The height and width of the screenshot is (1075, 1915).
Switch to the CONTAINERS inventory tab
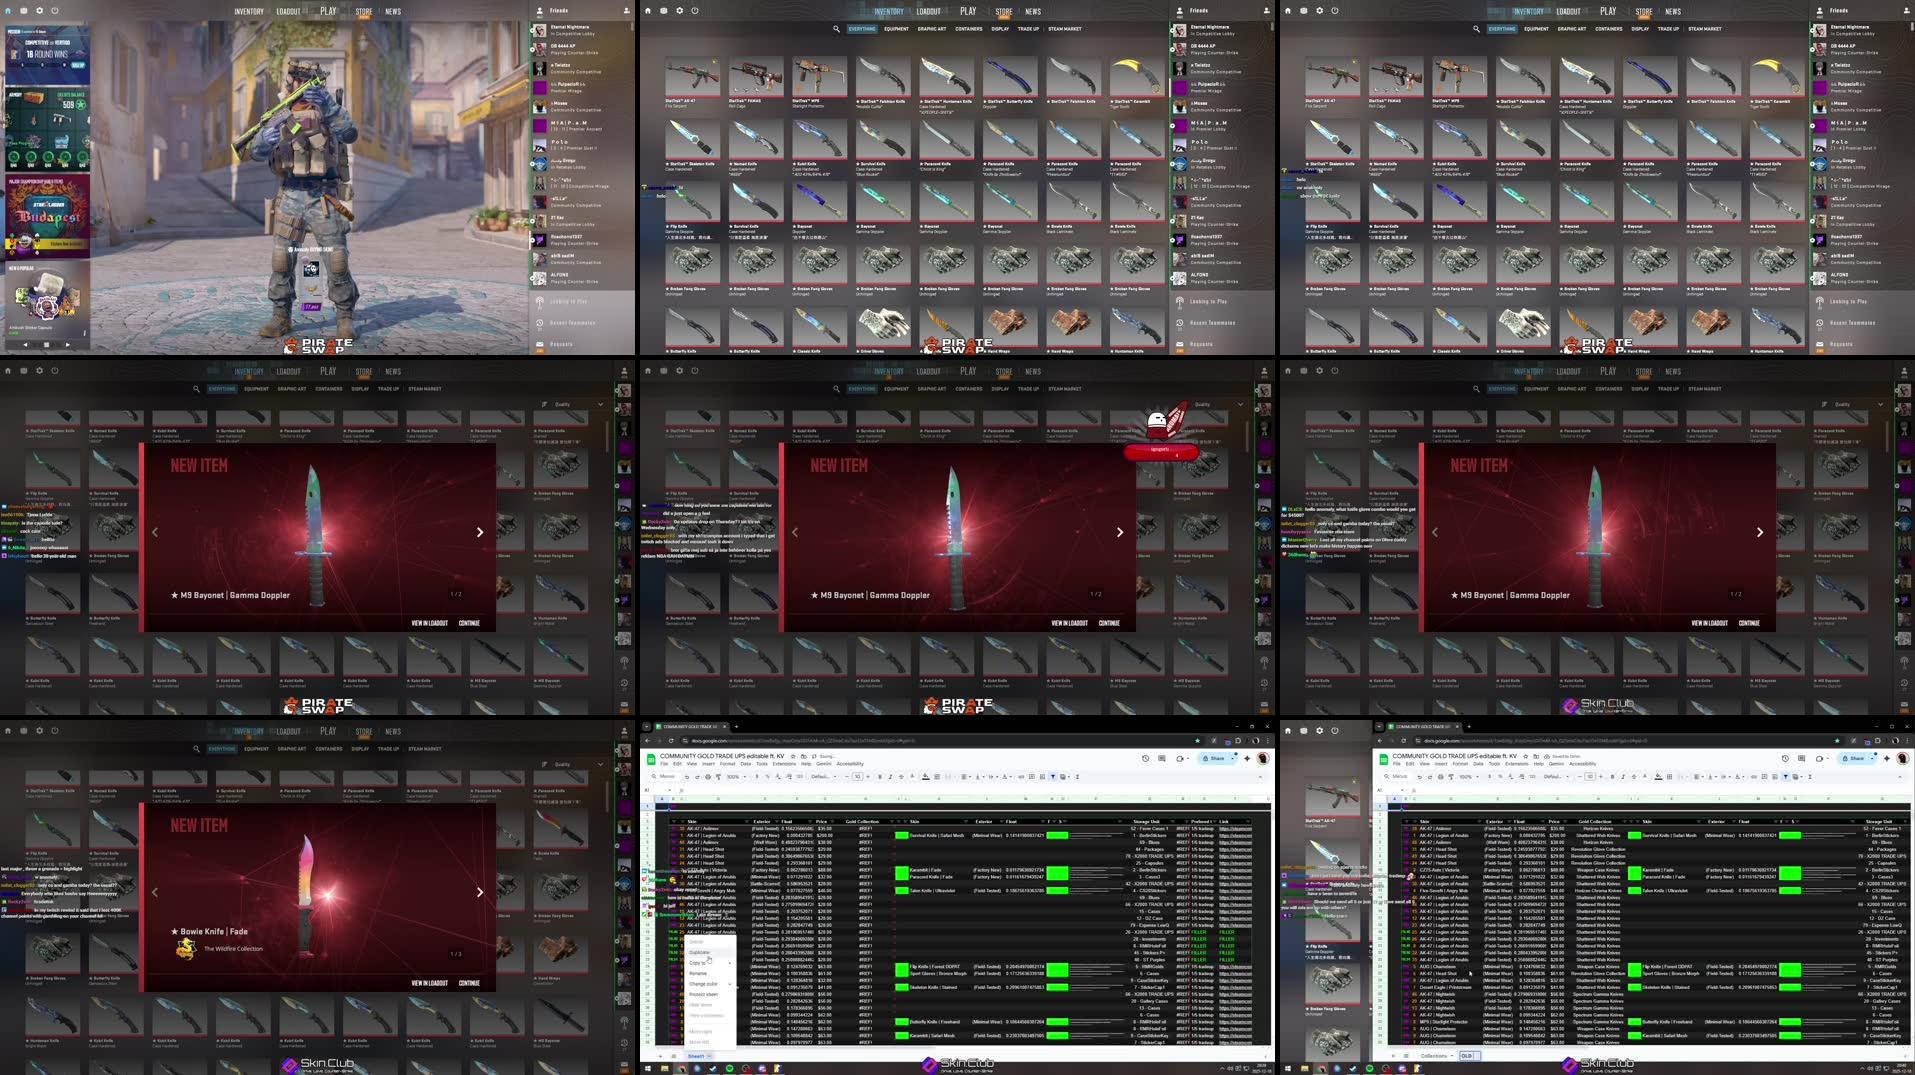969,29
